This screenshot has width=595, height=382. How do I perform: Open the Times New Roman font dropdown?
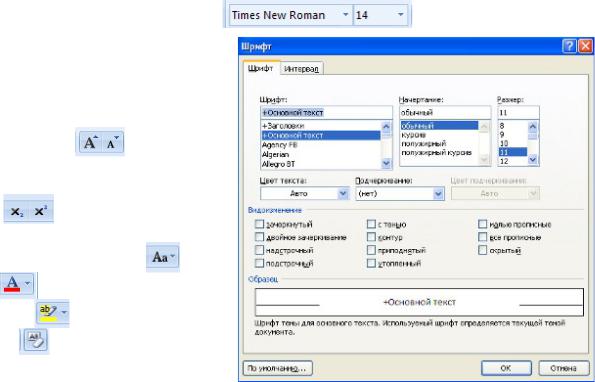345,15
